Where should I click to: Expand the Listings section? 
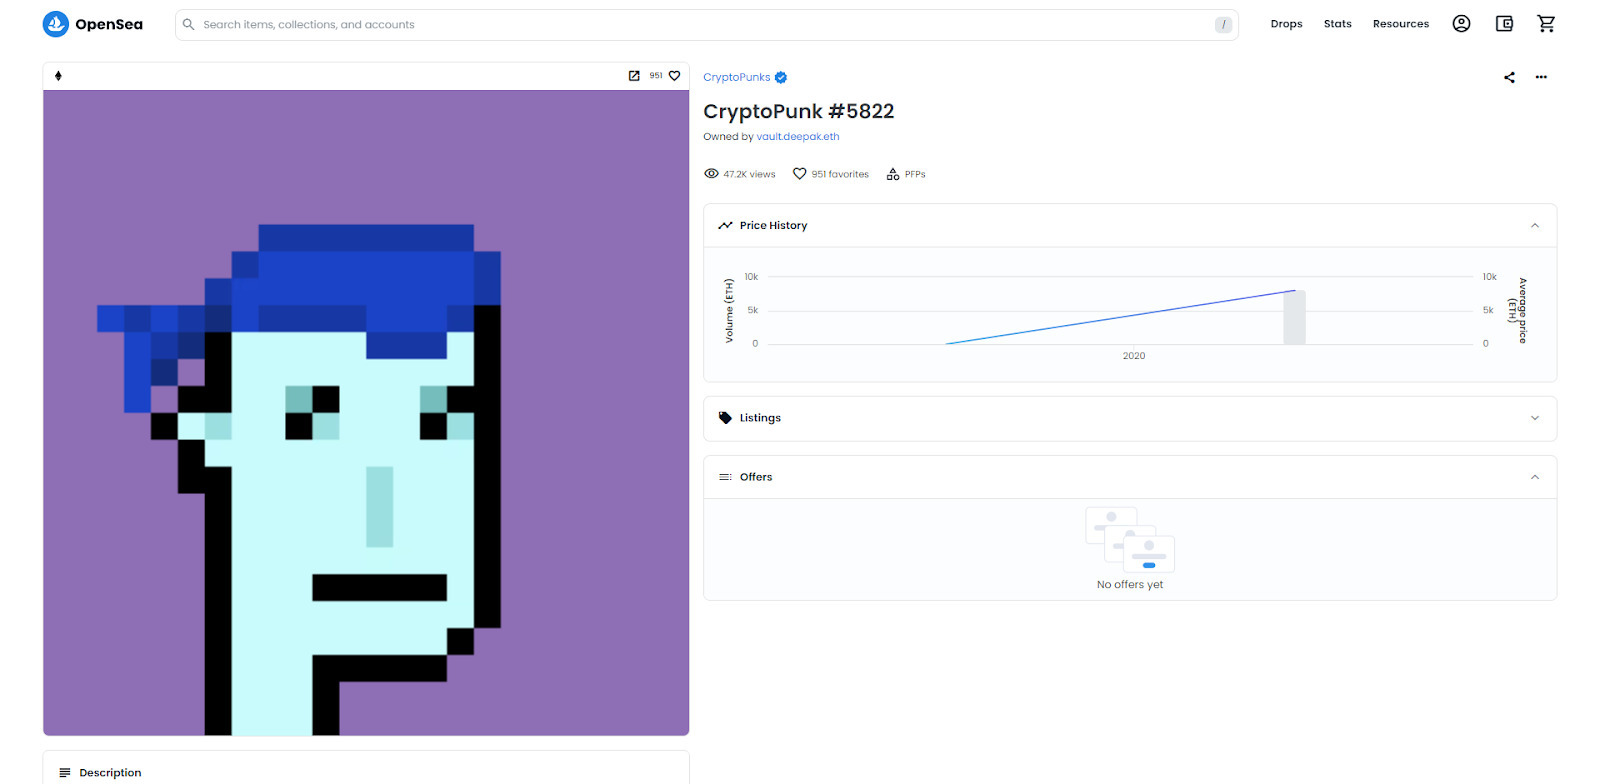point(1130,418)
